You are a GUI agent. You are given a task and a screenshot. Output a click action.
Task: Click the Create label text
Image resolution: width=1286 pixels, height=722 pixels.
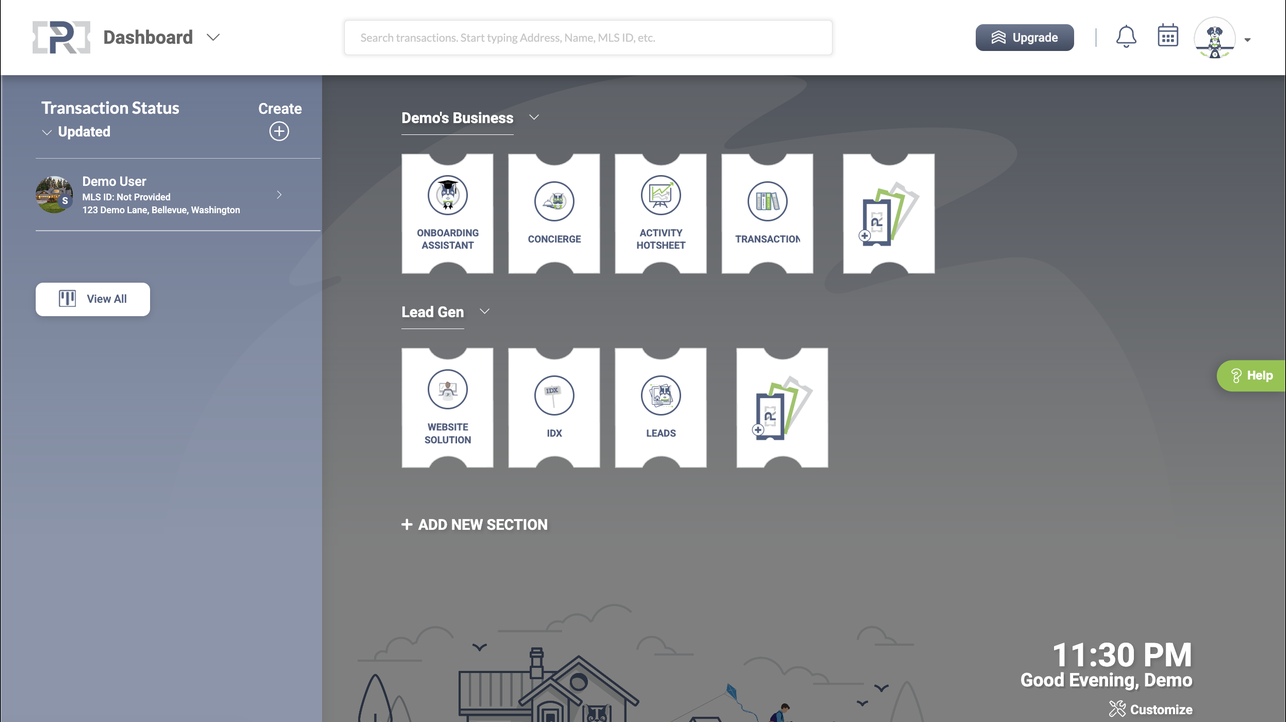pos(280,109)
